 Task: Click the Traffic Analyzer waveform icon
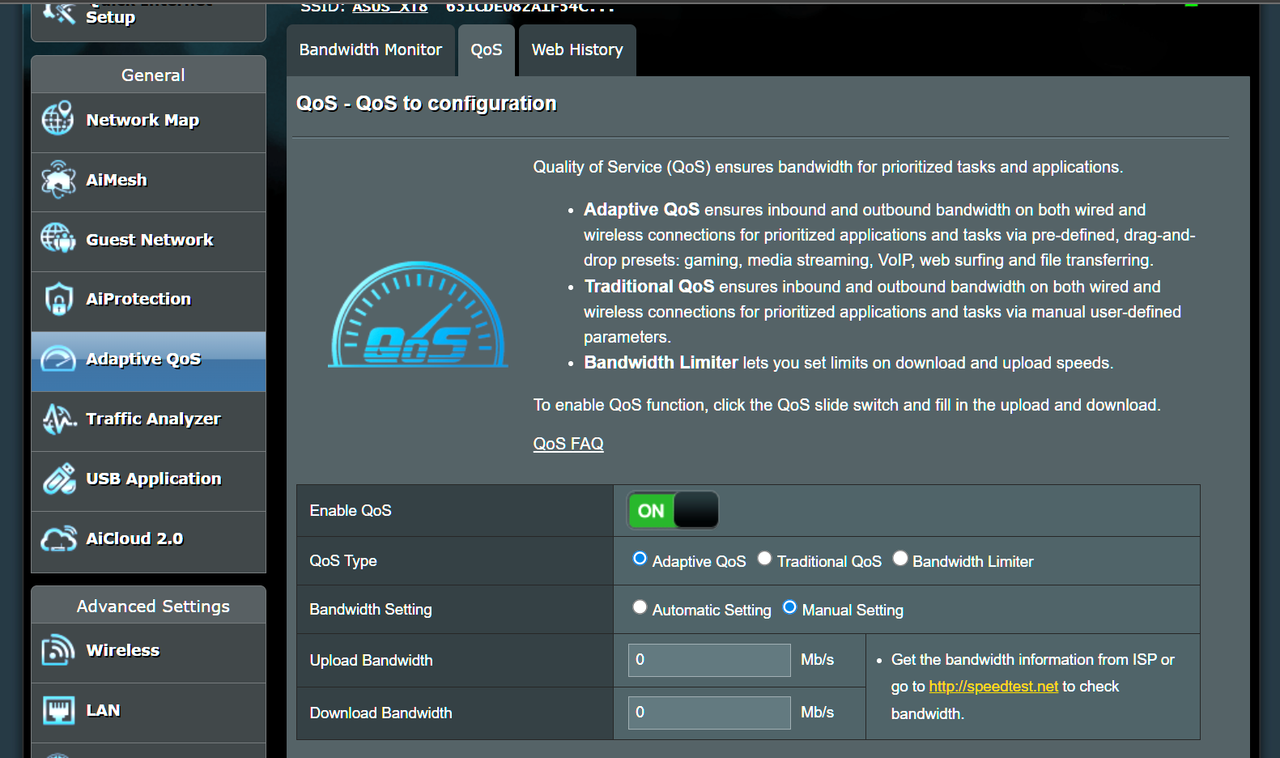pyautogui.click(x=58, y=419)
